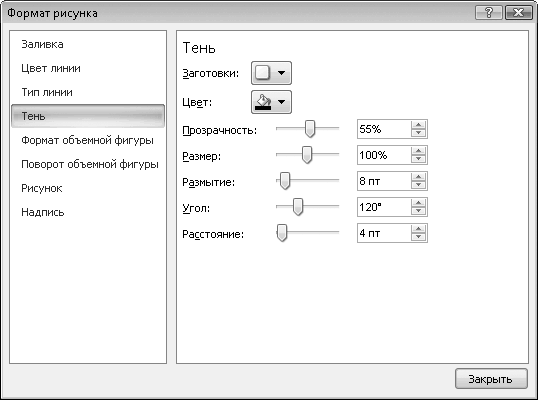Increase distance (Расстояние) with the up spinner arrow
Image resolution: width=538 pixels, height=400 pixels.
click(418, 229)
